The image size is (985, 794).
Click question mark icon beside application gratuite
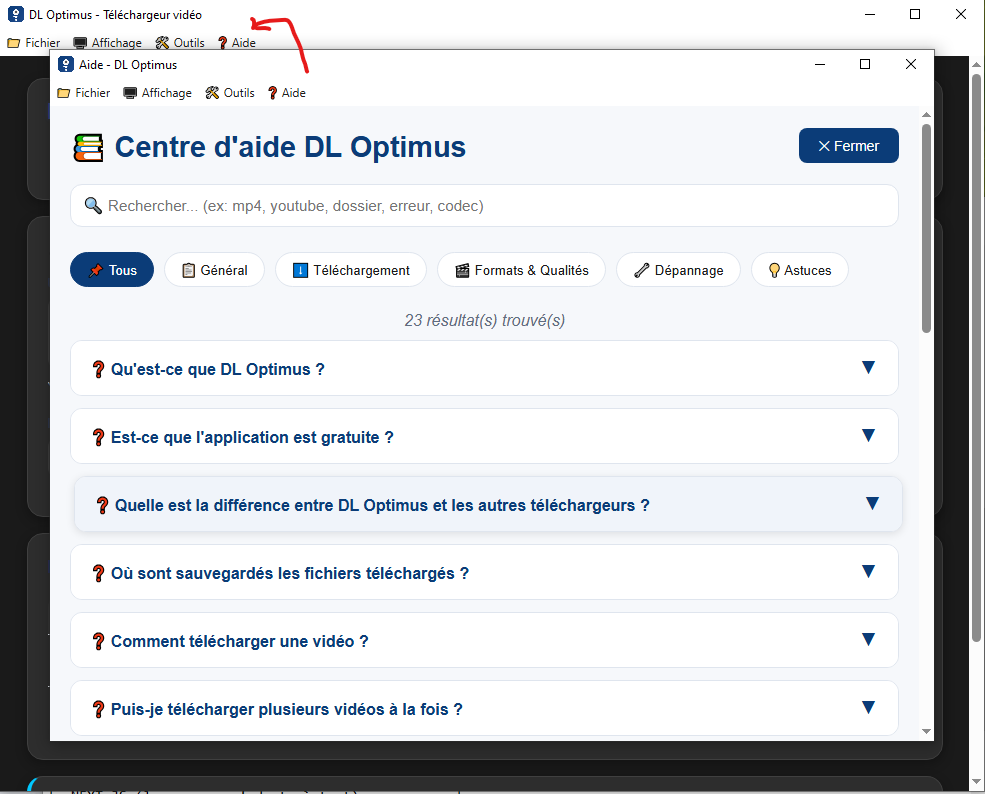click(x=98, y=437)
